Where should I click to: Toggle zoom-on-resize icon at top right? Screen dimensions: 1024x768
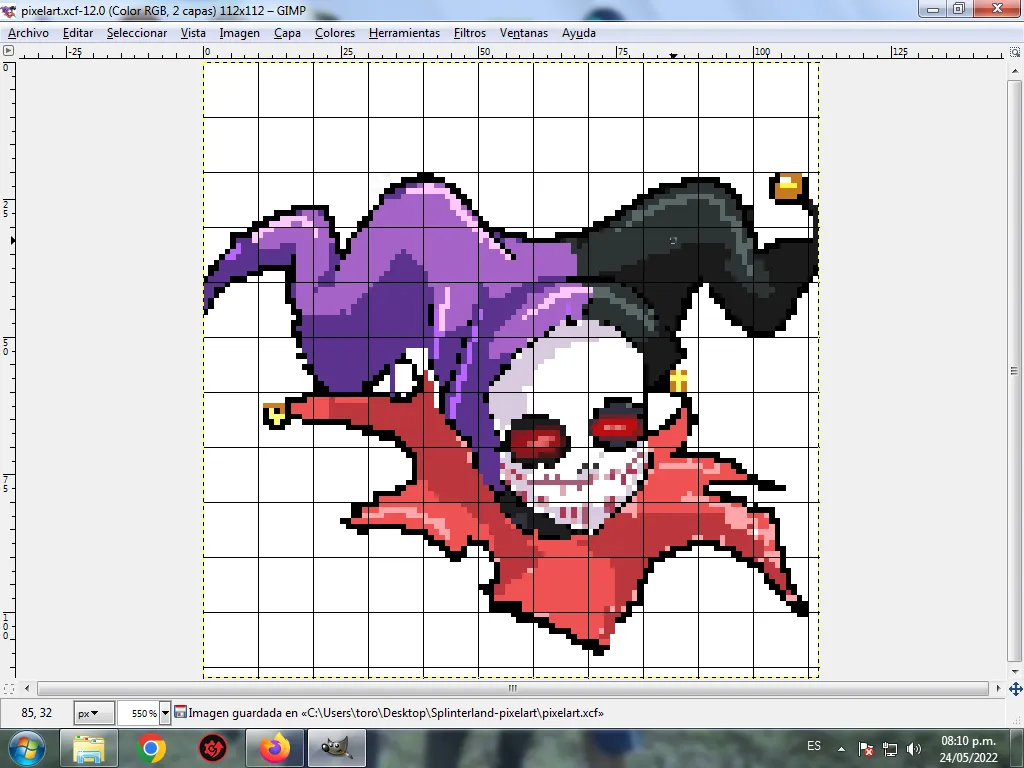pos(1015,52)
